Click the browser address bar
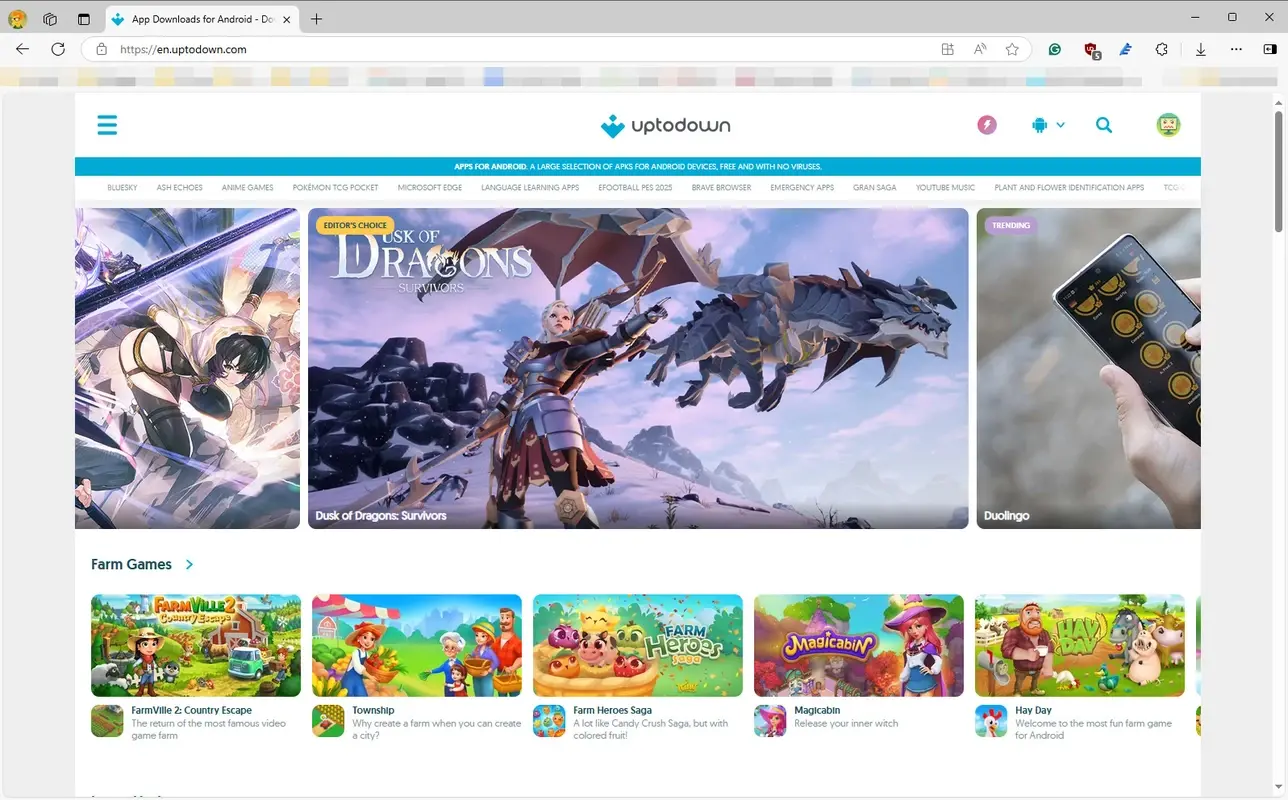Viewport: 1288px width, 800px height. point(400,48)
